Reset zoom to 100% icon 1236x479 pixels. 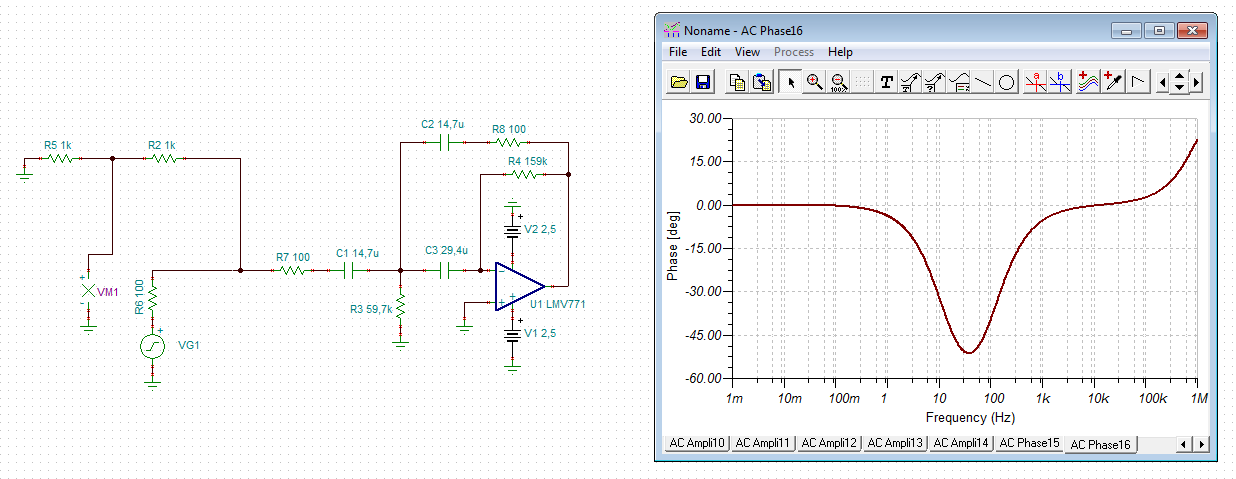[838, 82]
